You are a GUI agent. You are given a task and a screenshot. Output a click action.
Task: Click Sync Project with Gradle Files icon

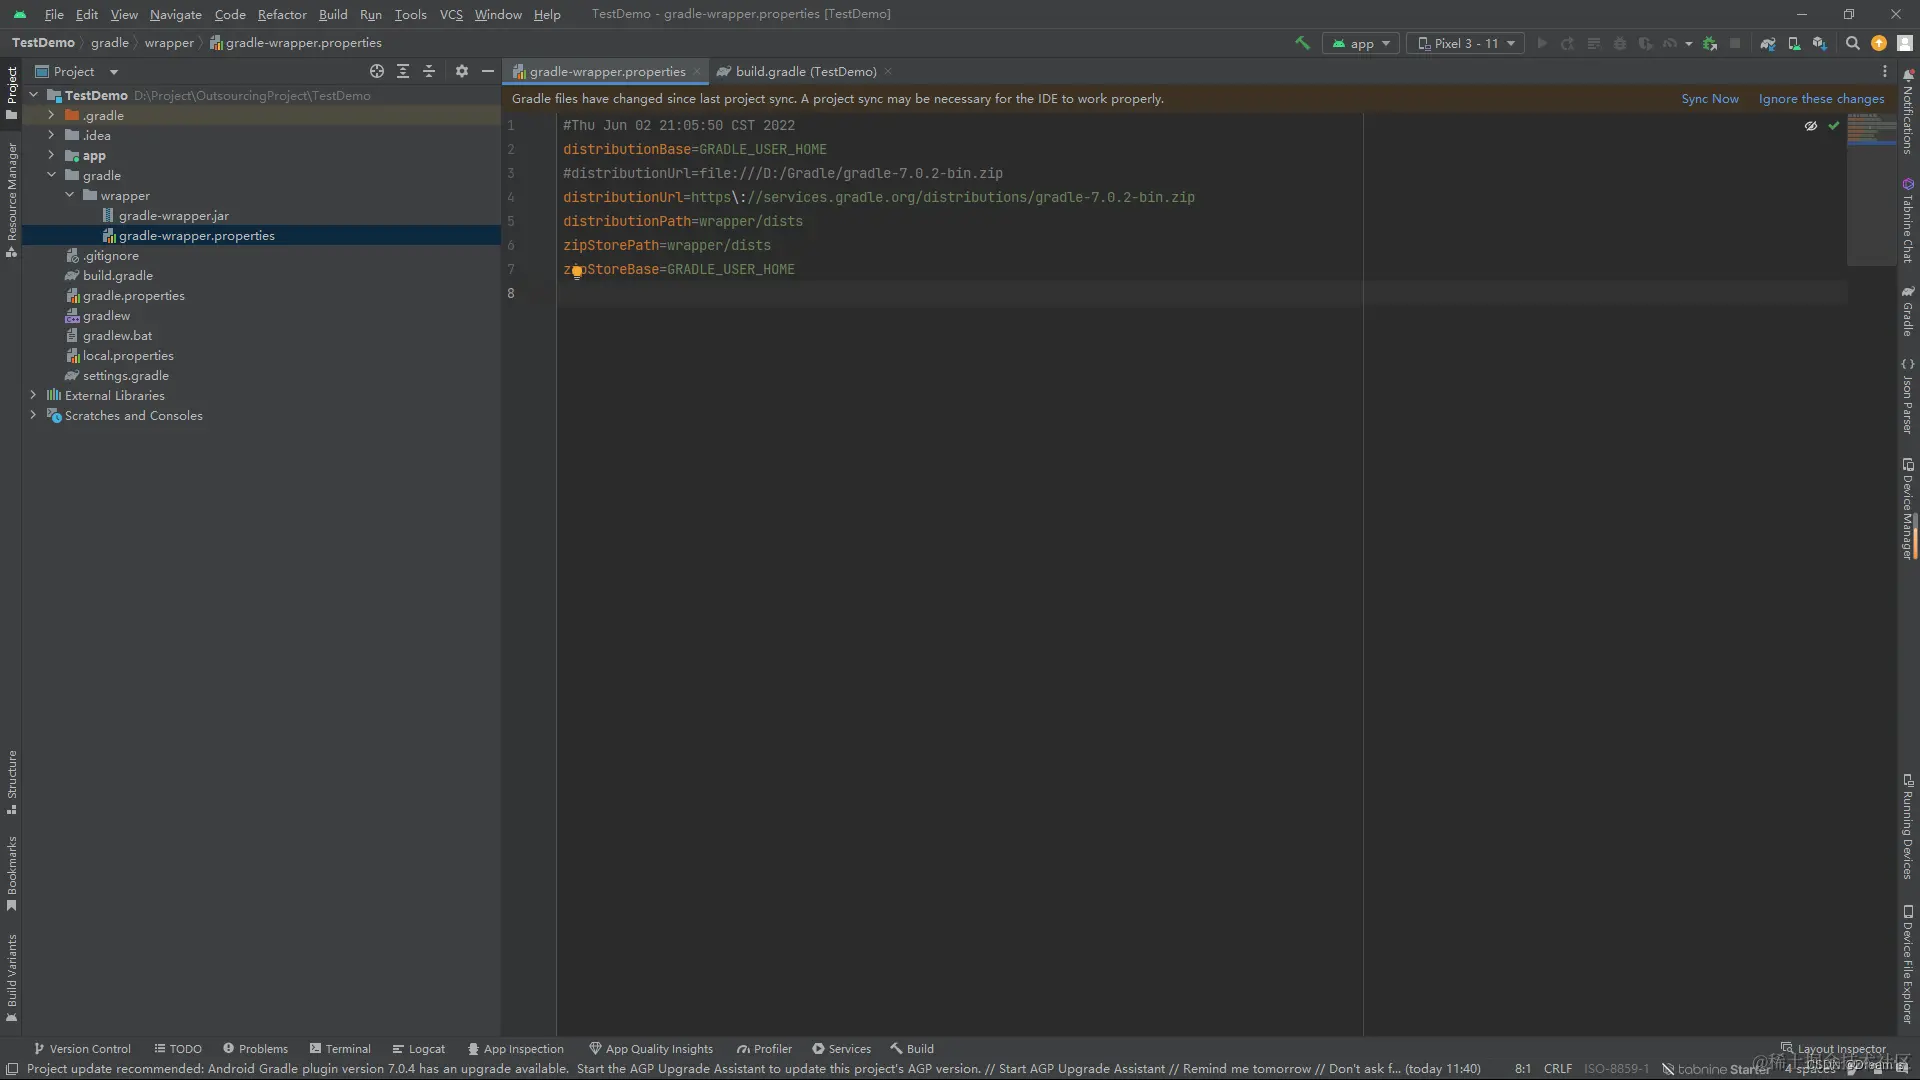(x=1768, y=43)
